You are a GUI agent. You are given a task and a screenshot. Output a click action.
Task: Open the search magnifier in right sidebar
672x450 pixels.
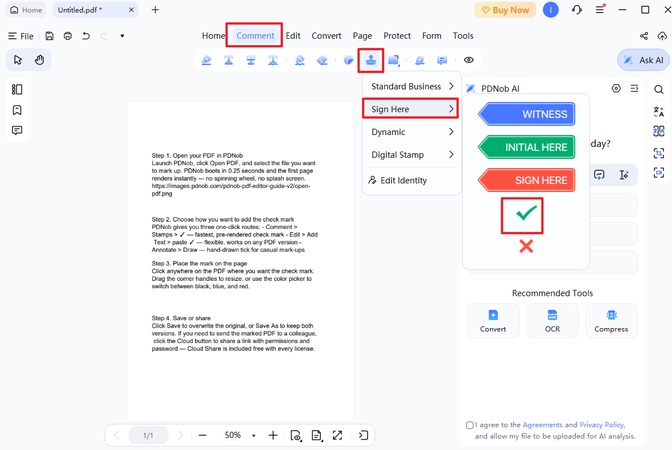pos(659,90)
